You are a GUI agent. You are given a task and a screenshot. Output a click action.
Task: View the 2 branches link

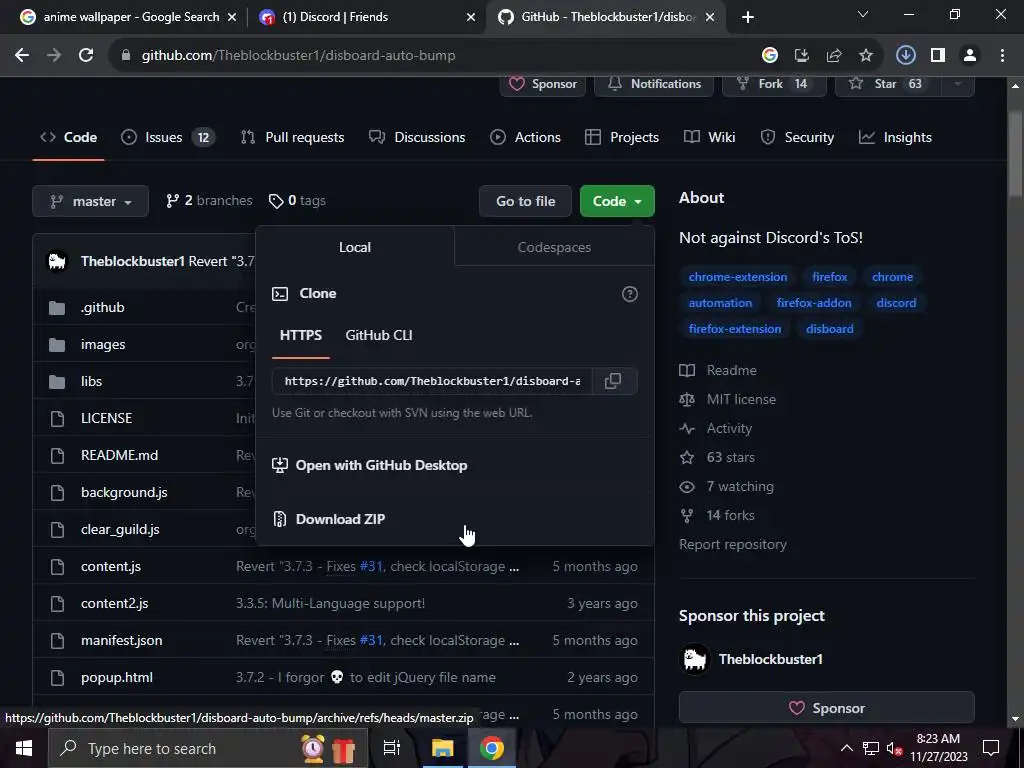[x=209, y=200]
